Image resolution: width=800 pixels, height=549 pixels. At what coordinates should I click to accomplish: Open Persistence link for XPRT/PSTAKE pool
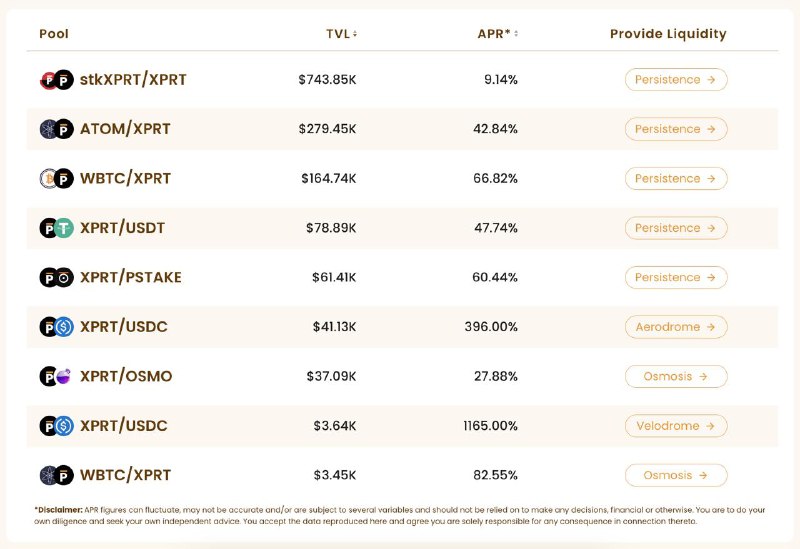(x=676, y=278)
